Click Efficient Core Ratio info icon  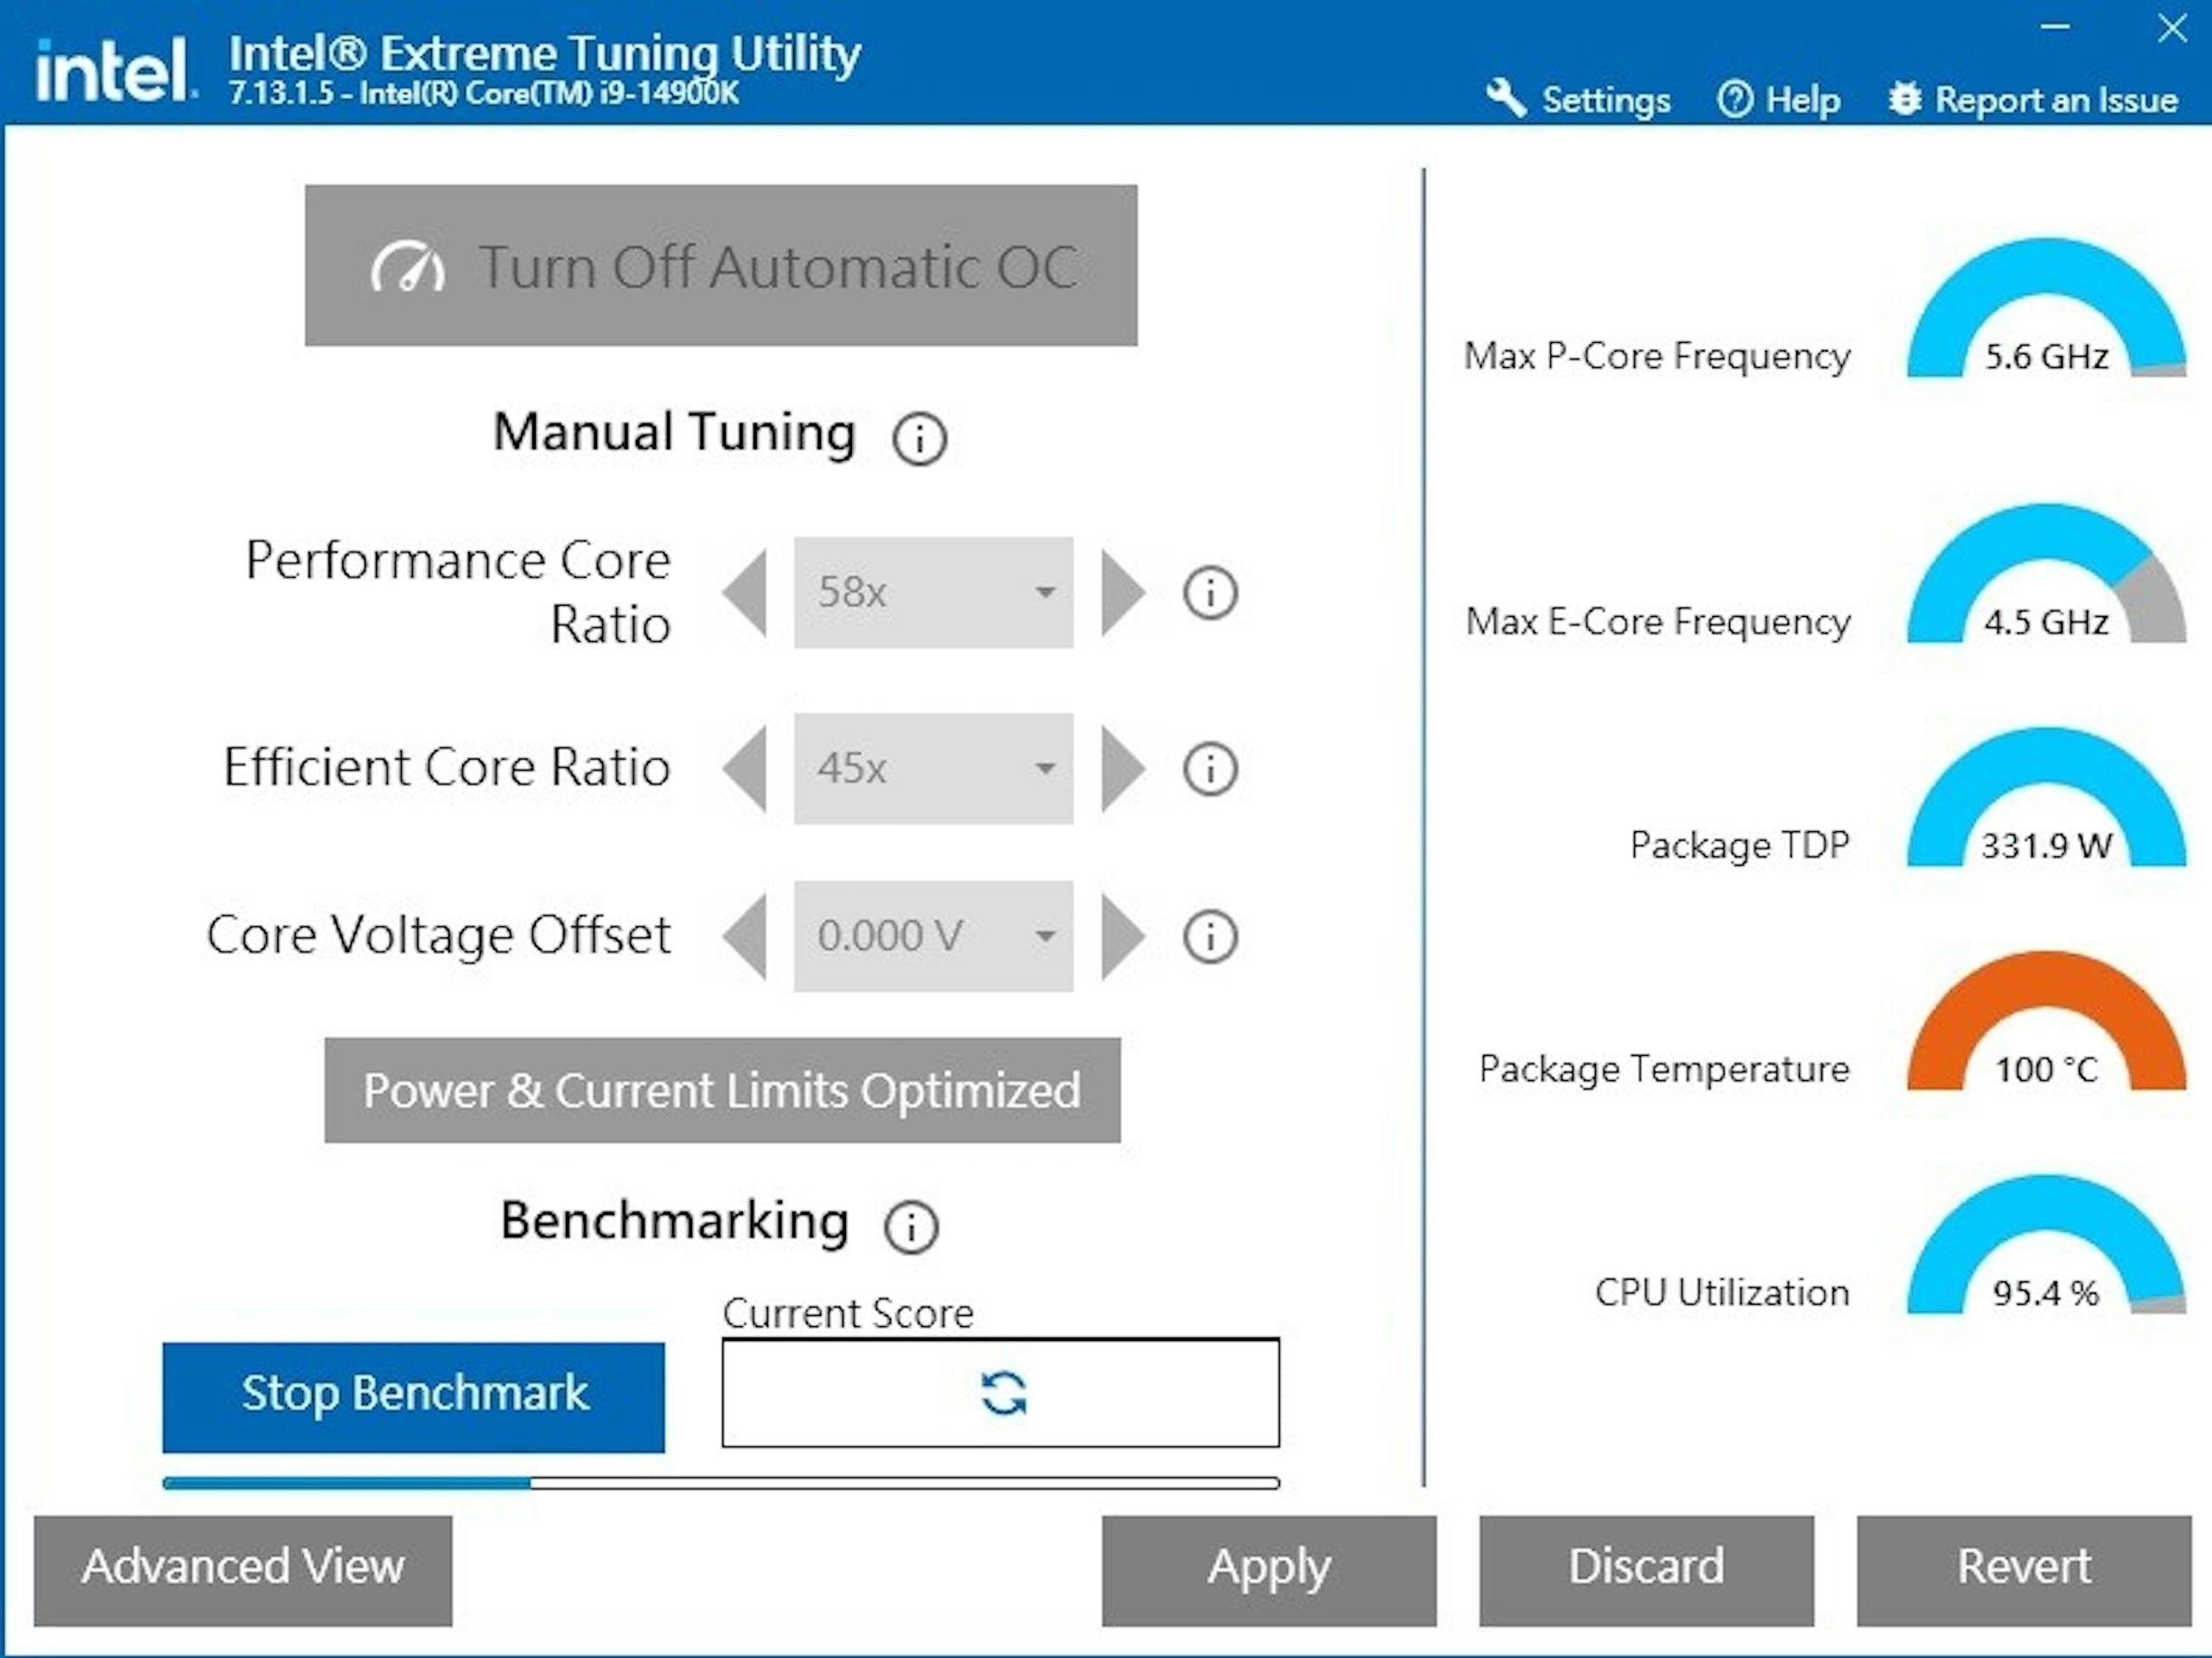[x=1210, y=769]
